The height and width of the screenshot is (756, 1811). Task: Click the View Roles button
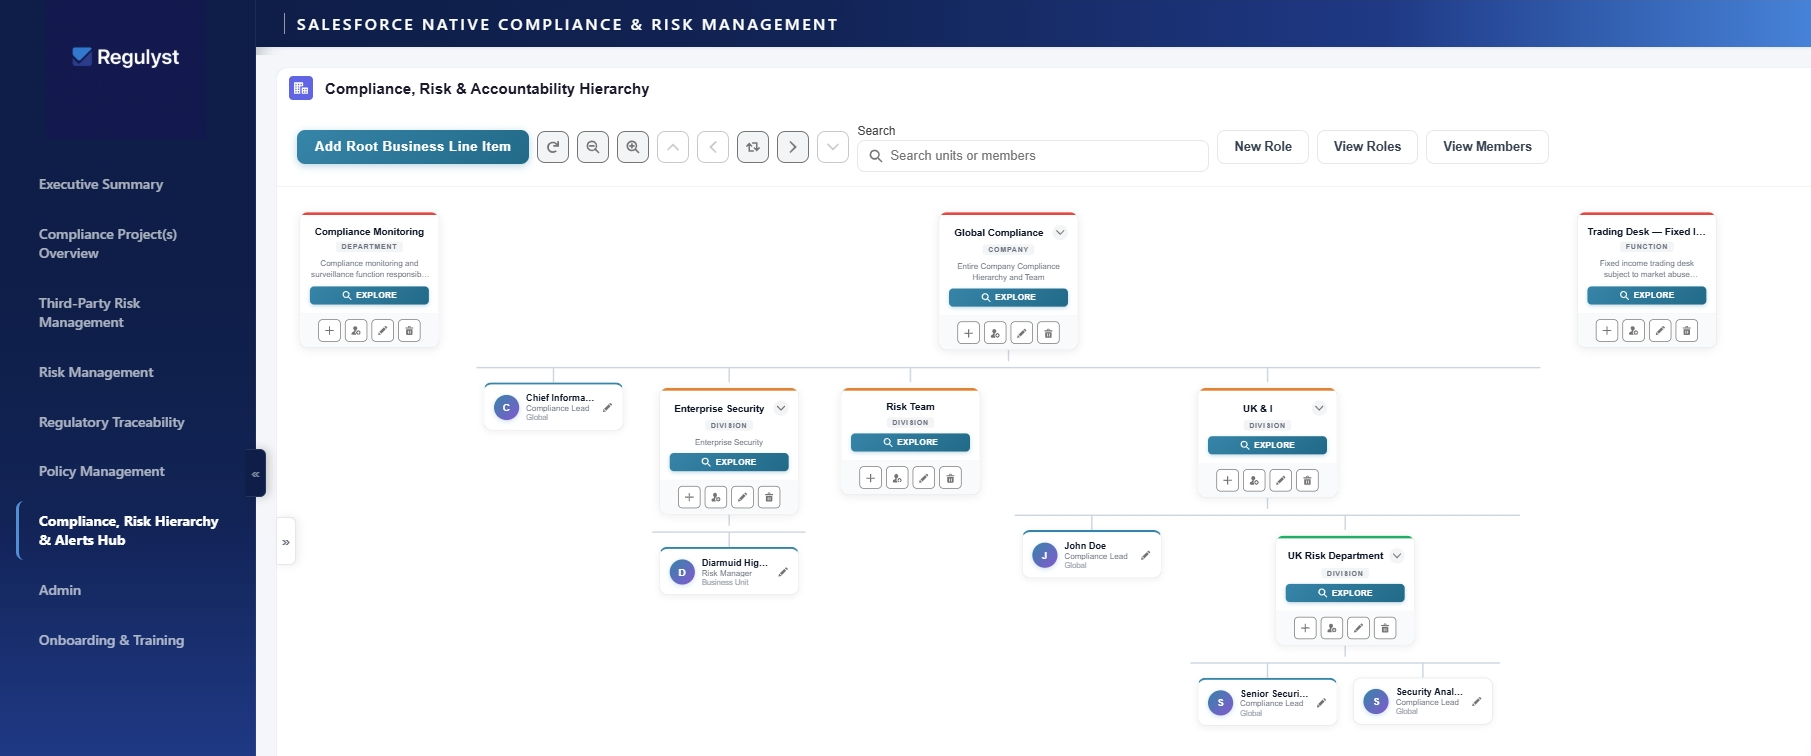(1367, 147)
